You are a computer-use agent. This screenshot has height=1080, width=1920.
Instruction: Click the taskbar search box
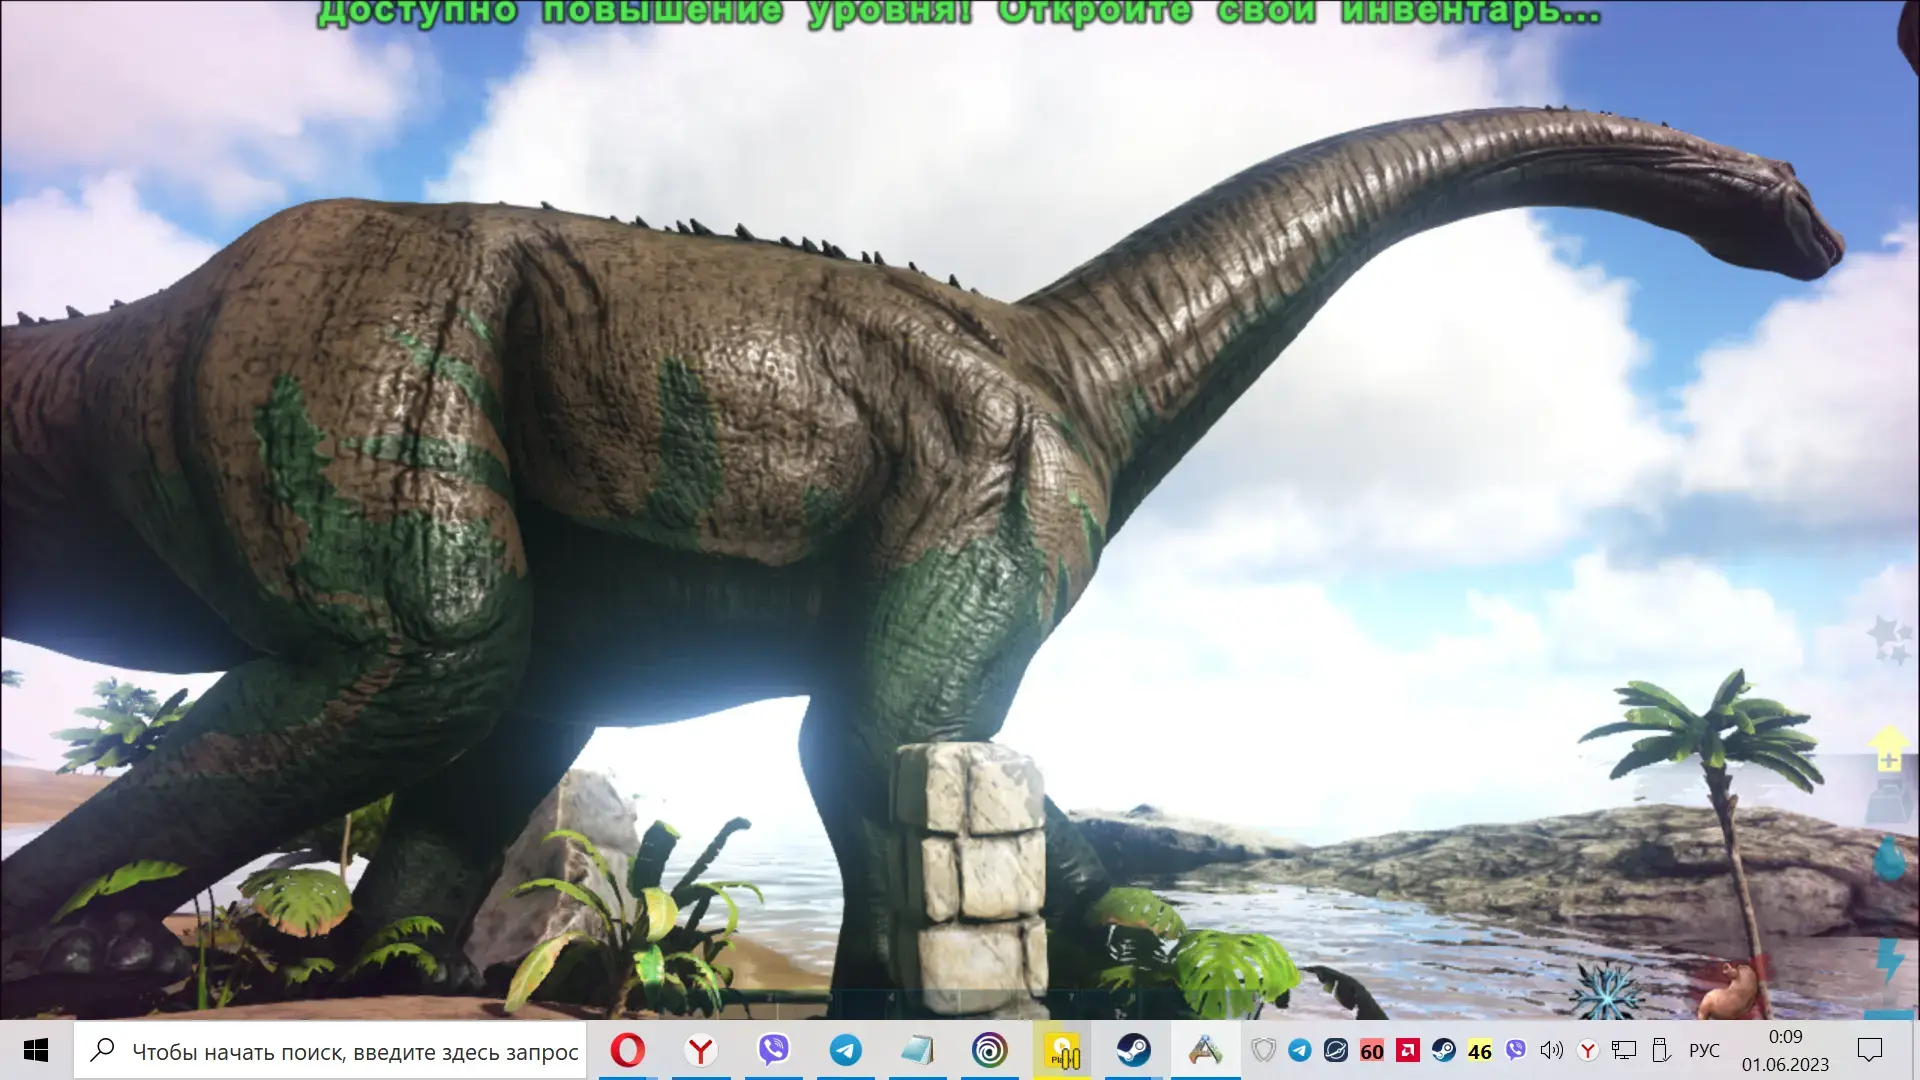coord(330,1050)
